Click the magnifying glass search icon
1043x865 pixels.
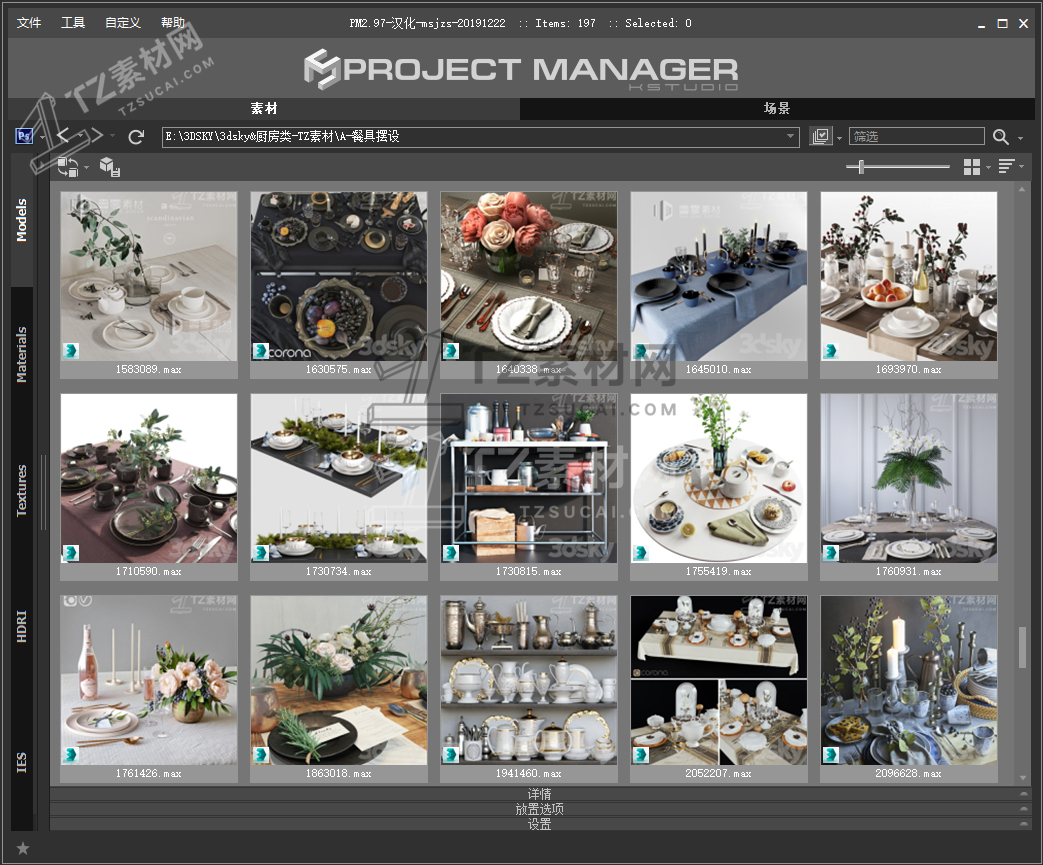[x=1000, y=137]
